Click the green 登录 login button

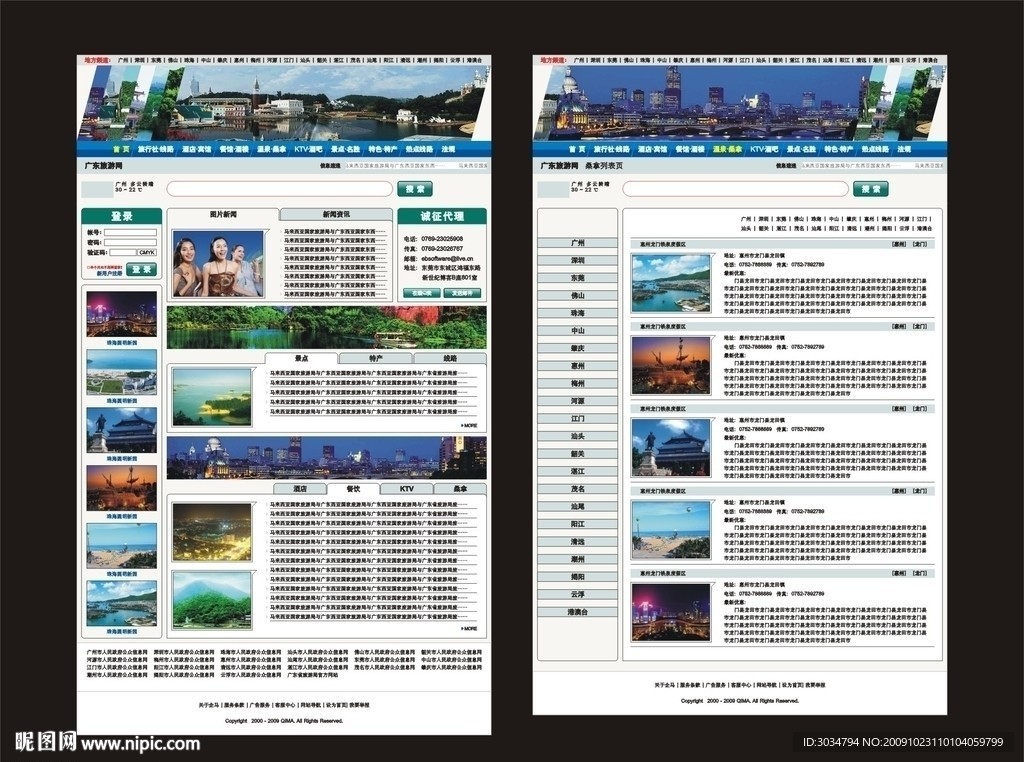142,270
